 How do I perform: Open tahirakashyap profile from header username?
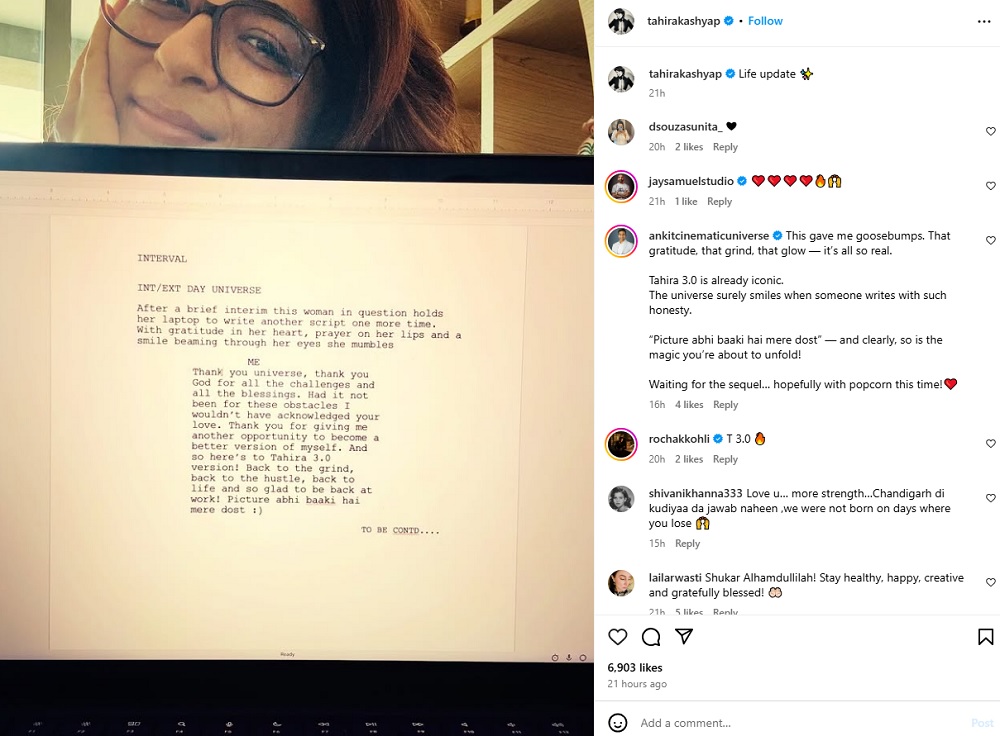click(683, 21)
